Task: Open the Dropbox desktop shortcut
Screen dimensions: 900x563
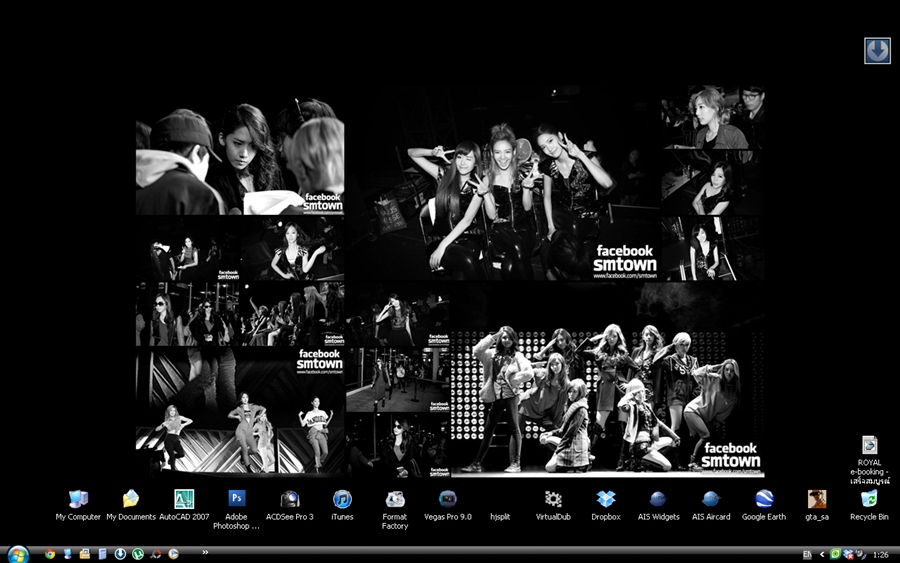Action: (606, 505)
